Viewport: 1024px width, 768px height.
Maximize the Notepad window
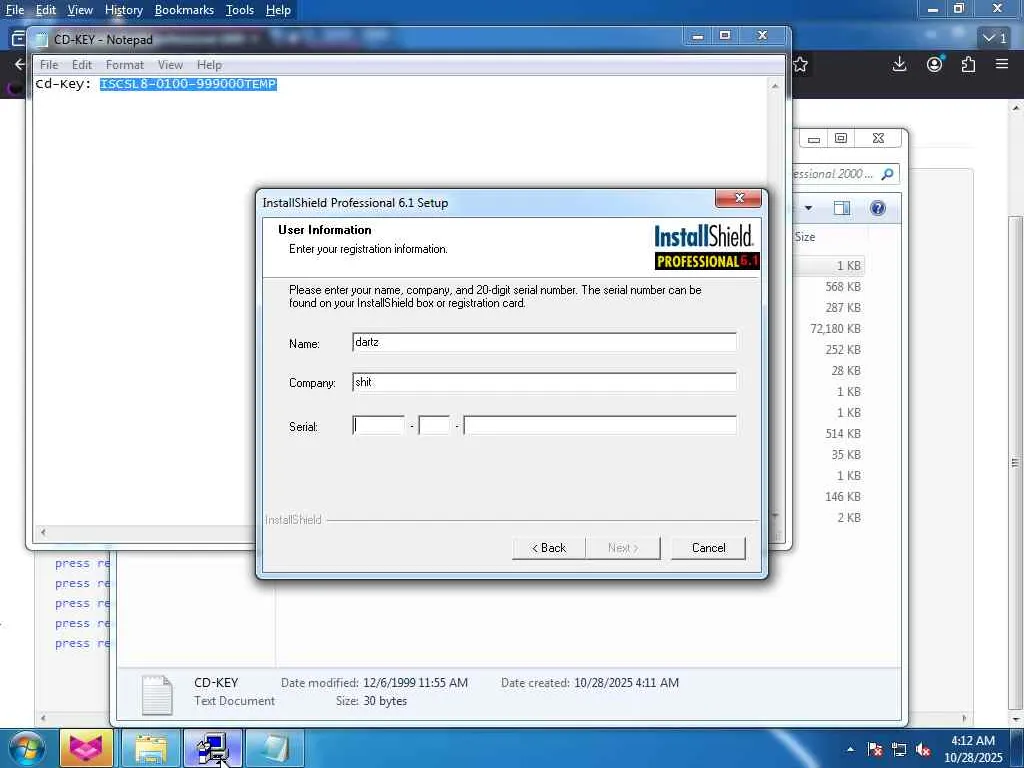(725, 36)
